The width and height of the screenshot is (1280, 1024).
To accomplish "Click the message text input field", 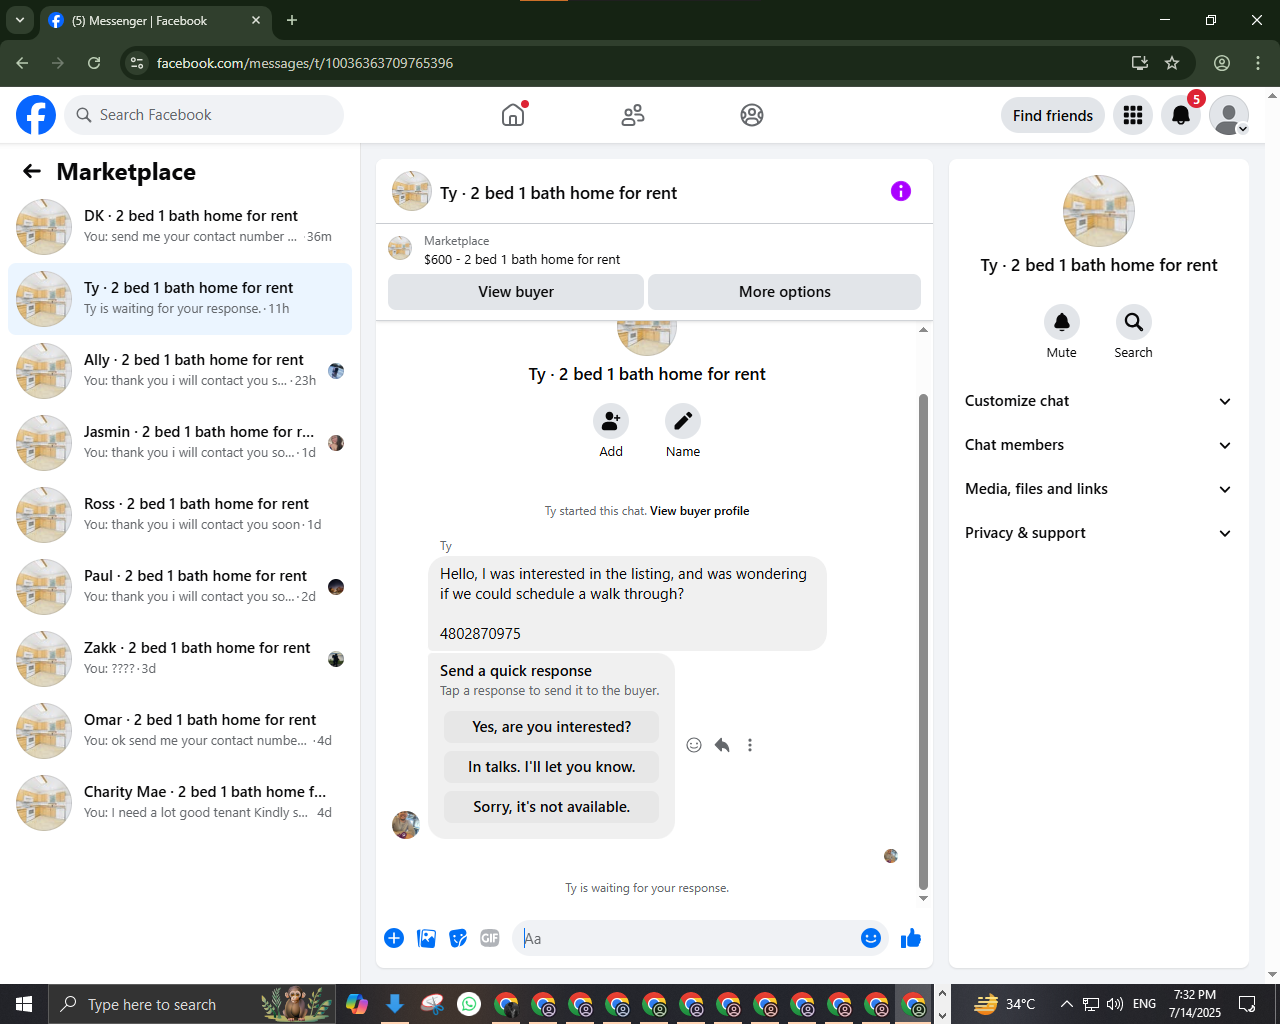I will (x=685, y=938).
